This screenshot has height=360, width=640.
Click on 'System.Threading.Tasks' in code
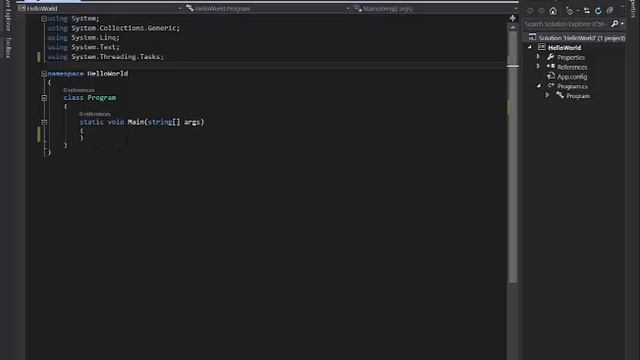pyautogui.click(x=116, y=57)
